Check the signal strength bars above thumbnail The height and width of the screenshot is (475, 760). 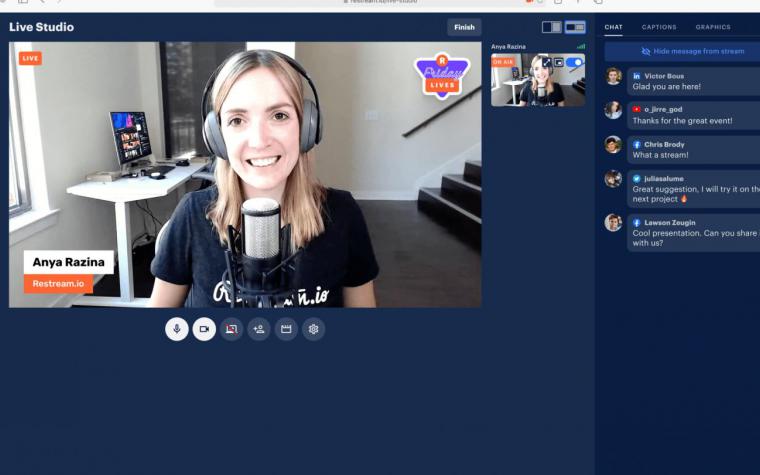(x=581, y=47)
